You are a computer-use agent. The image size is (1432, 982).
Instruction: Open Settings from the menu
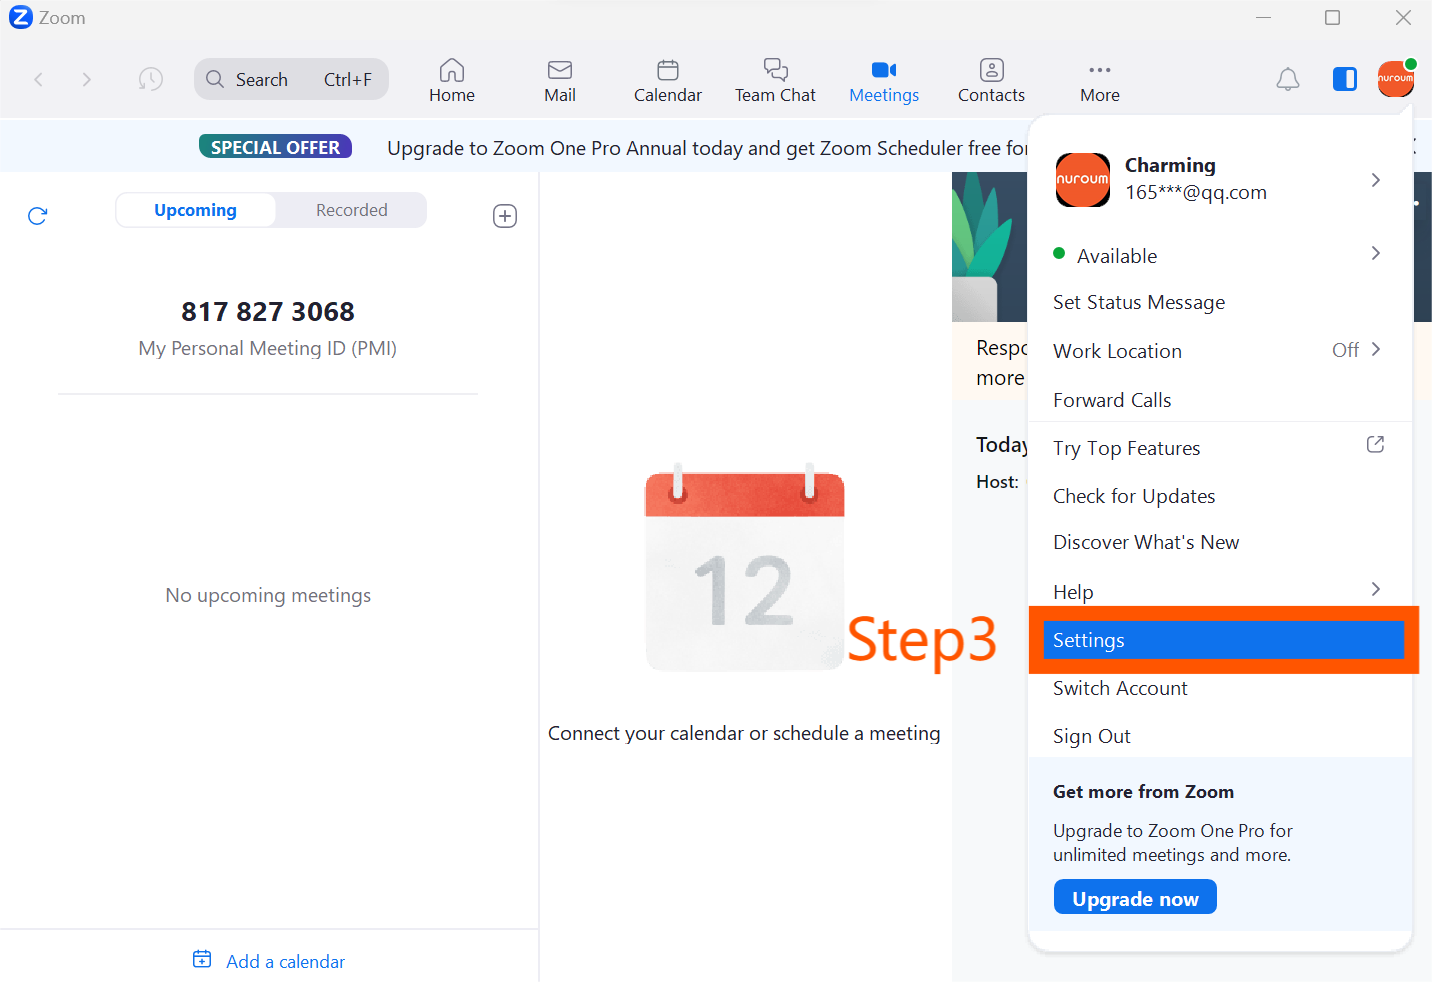(x=1224, y=640)
